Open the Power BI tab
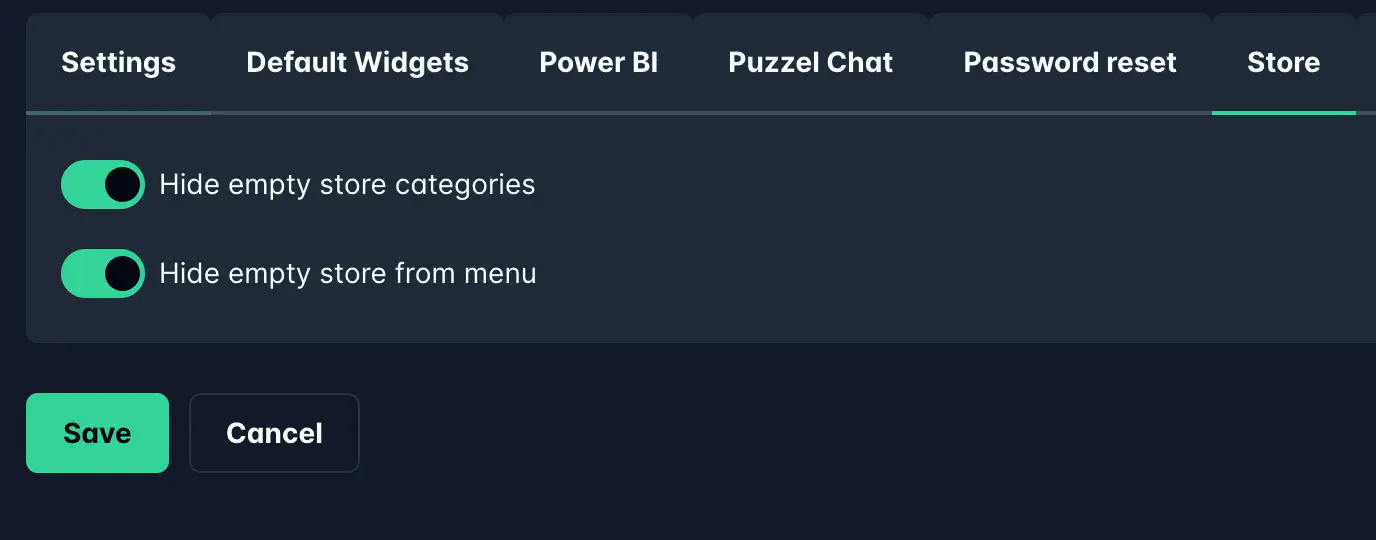The image size is (1376, 540). tap(598, 63)
